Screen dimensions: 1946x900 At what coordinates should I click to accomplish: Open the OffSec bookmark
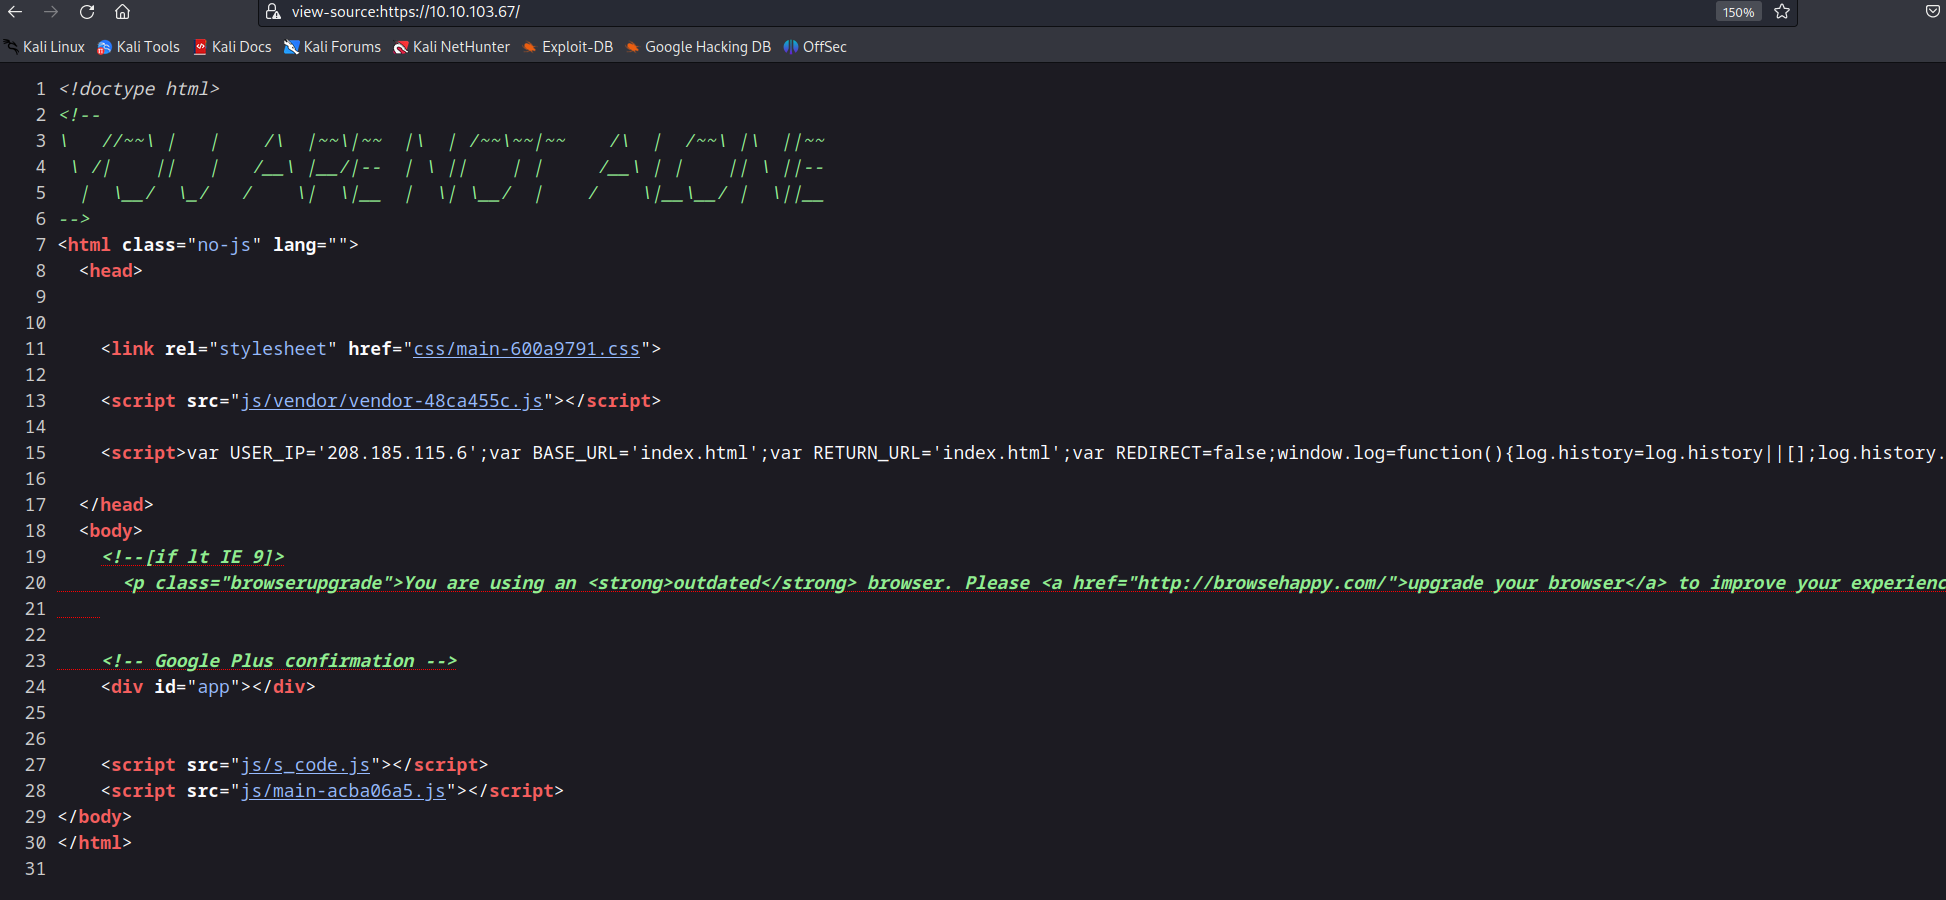point(815,47)
